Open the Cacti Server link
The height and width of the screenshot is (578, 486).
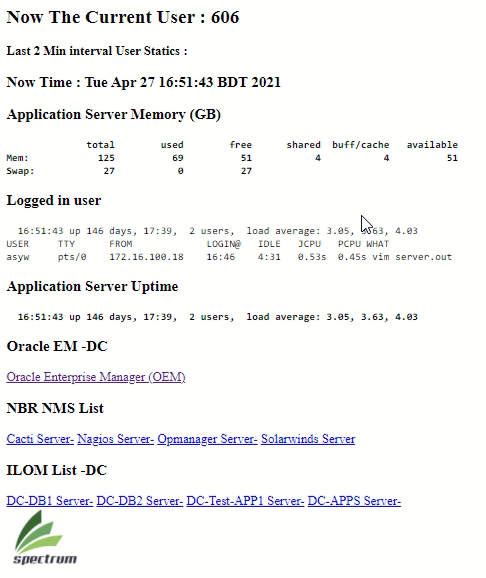click(x=40, y=439)
